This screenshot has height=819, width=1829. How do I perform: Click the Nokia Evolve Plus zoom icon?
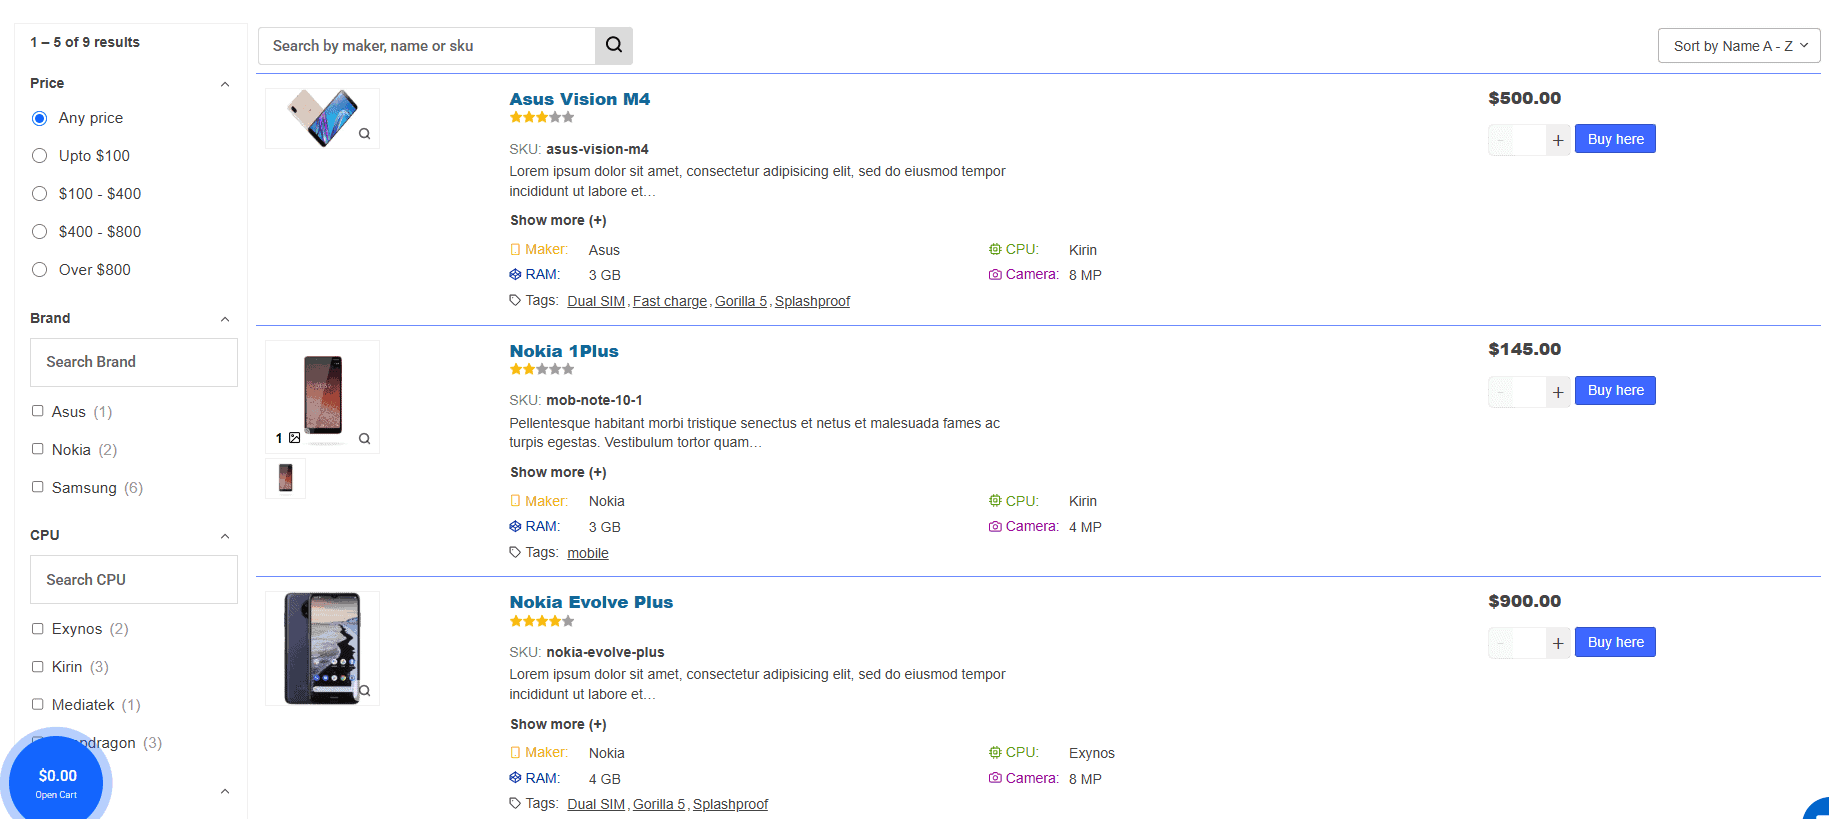(x=365, y=691)
